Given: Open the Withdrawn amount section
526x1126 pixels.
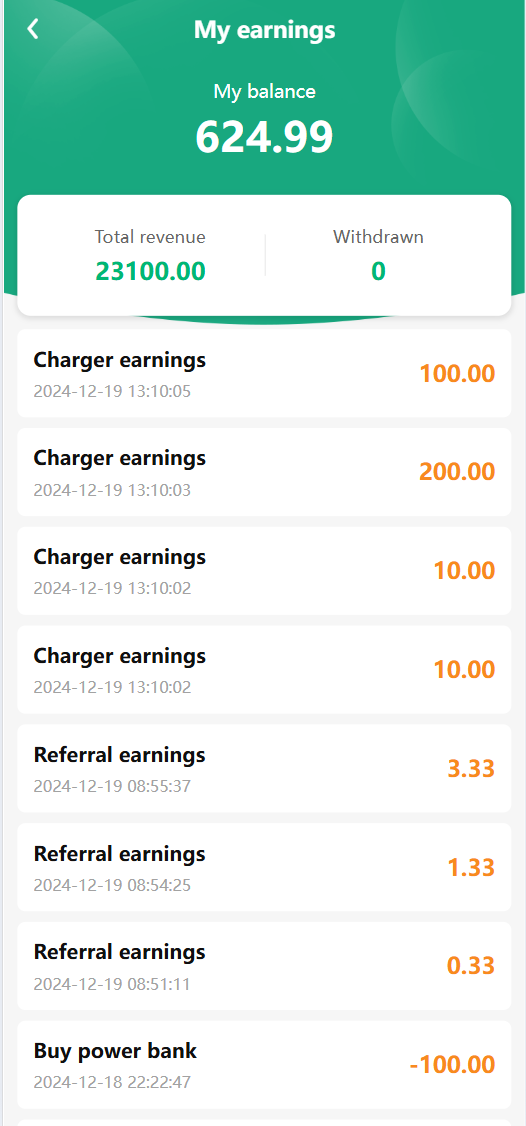Looking at the screenshot, I should 378,255.
